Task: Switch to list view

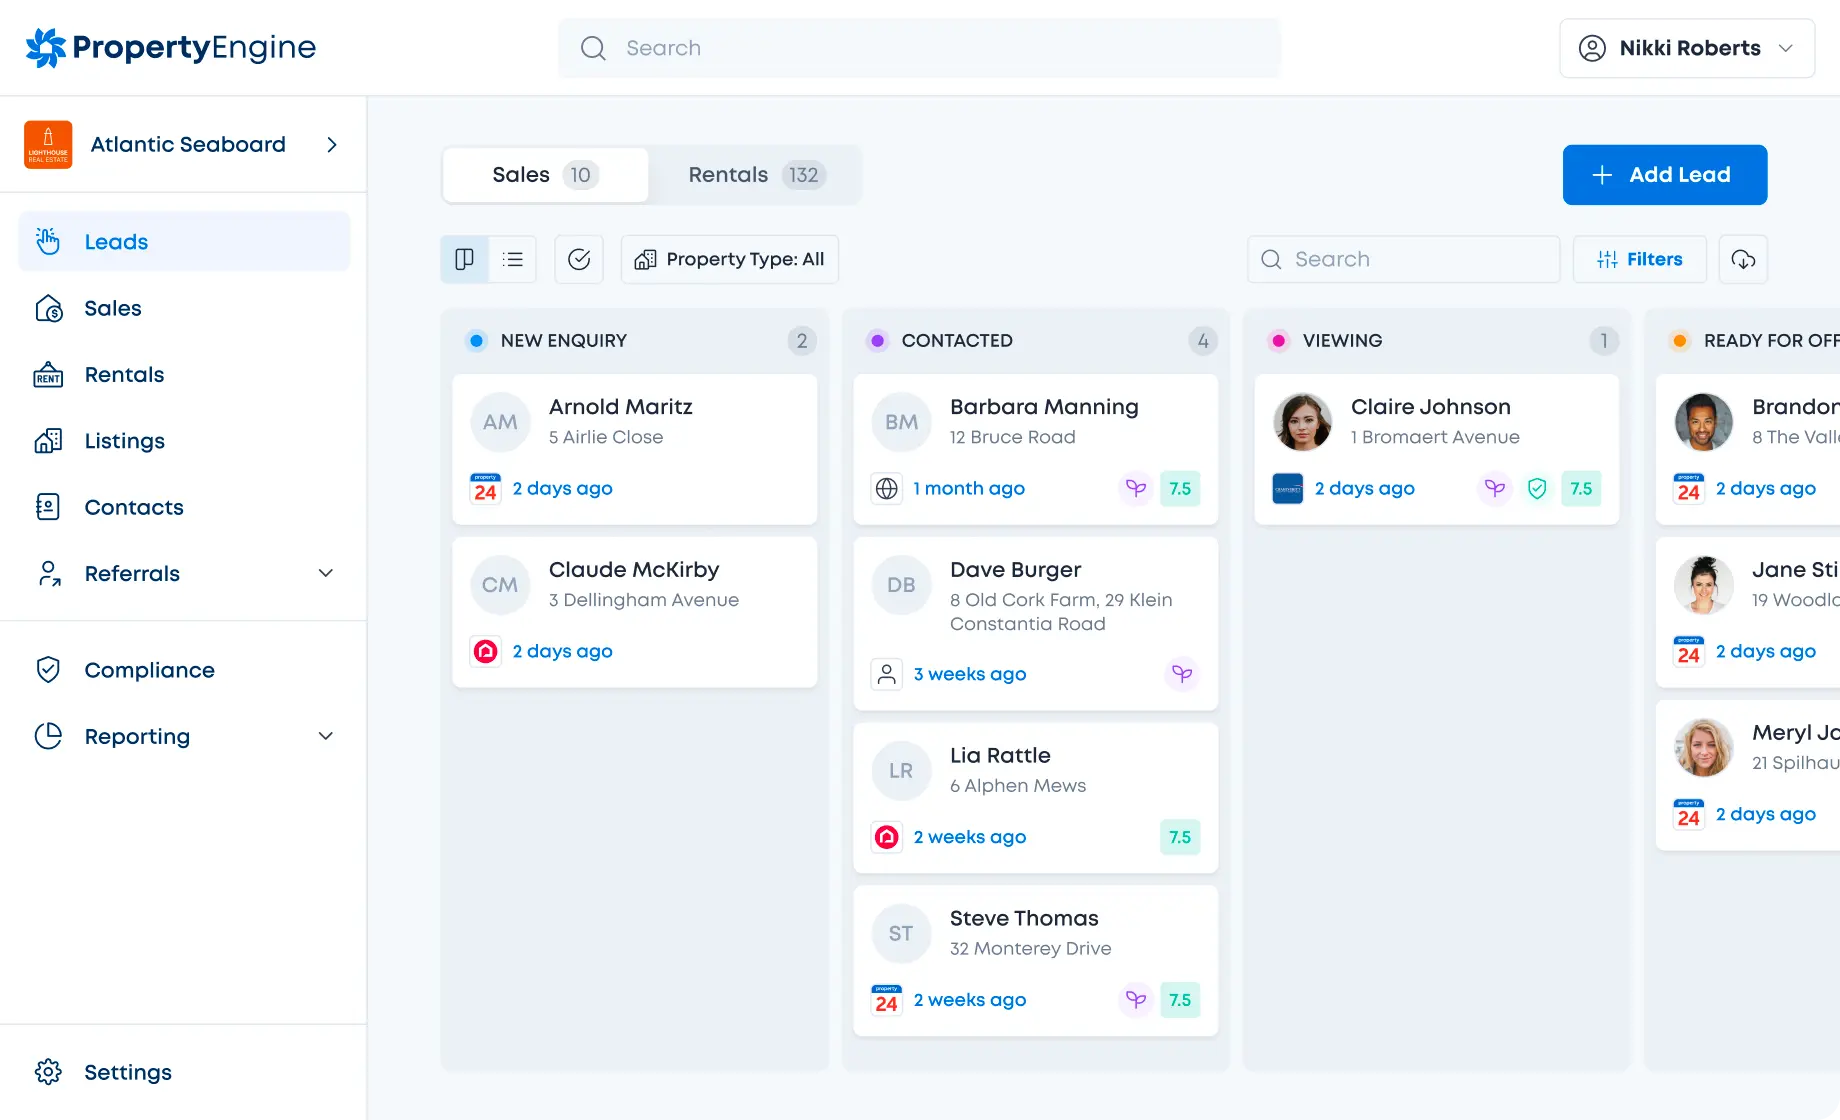Action: click(x=513, y=260)
